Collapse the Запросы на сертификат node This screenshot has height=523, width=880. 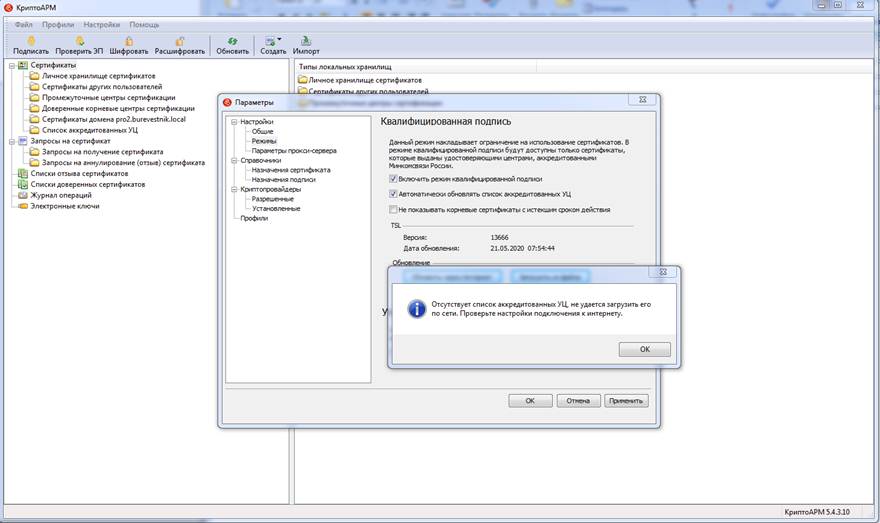(12, 141)
